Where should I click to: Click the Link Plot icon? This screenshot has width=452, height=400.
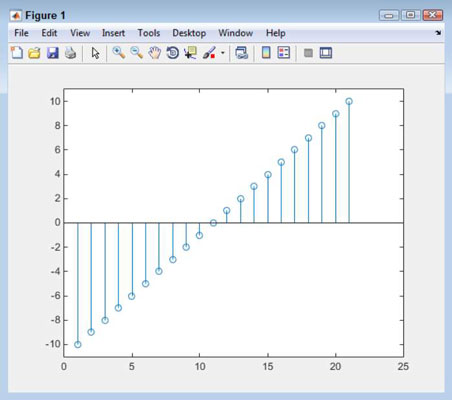pos(242,53)
